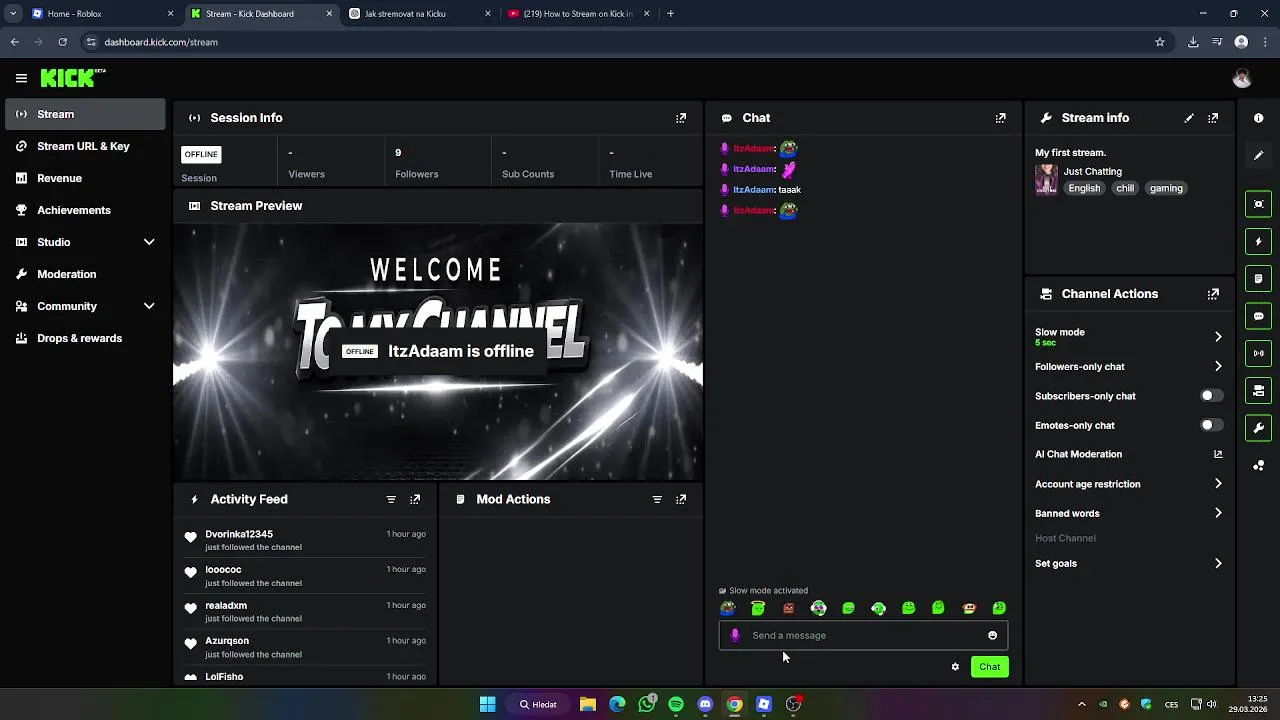Open the hamburger menu beside Kick logo
Viewport: 1280px width, 720px height.
[21, 78]
